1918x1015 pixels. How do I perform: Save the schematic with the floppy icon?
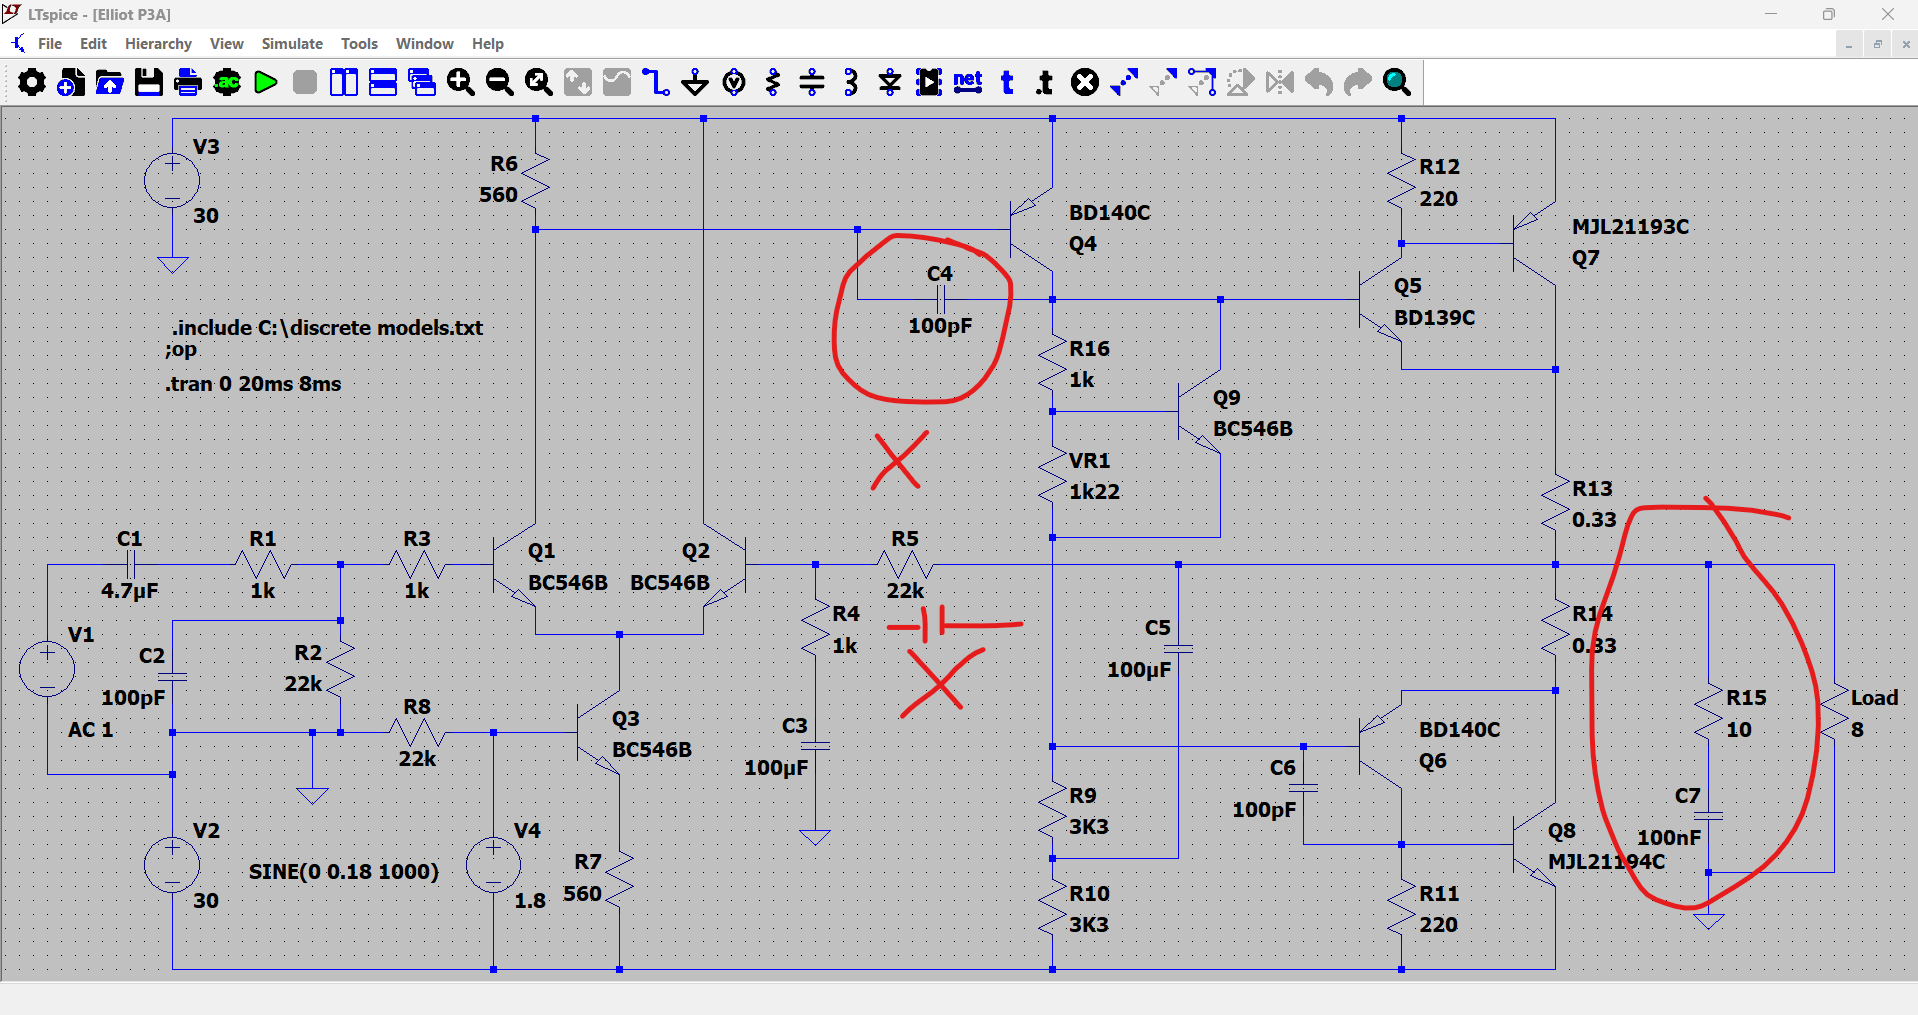click(x=149, y=82)
